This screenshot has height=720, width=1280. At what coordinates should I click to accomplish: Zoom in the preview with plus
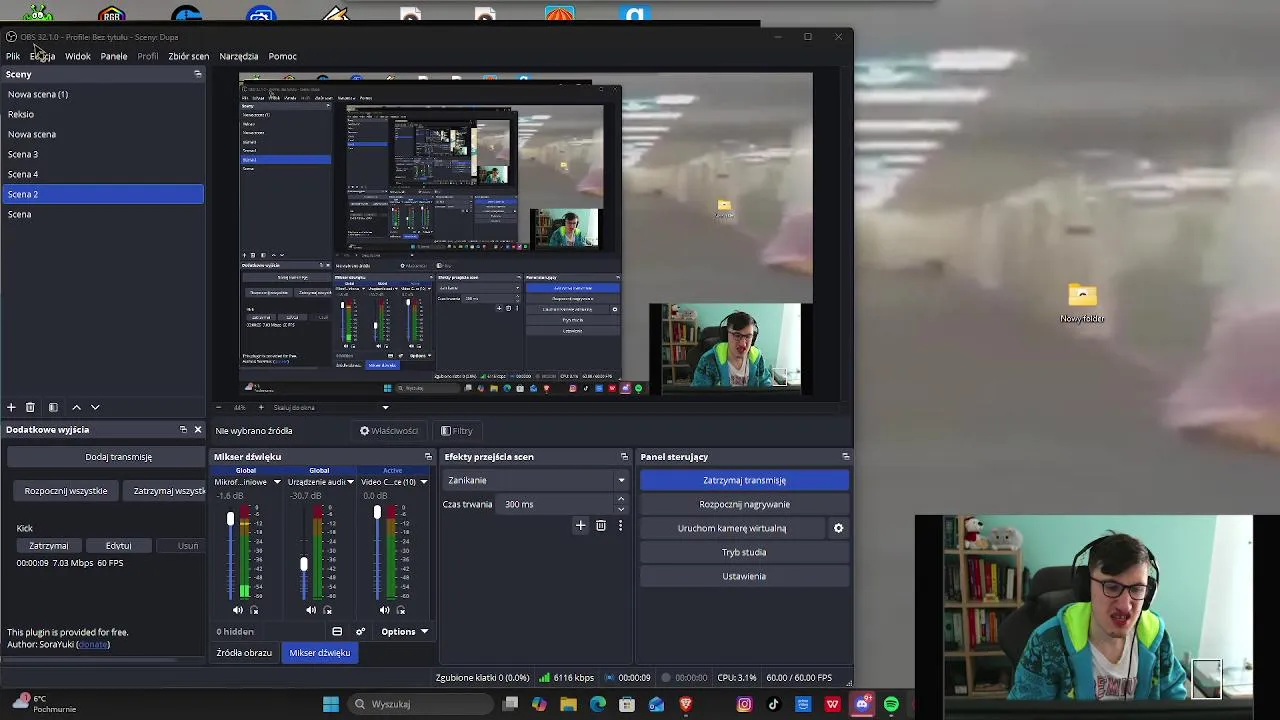pos(261,407)
